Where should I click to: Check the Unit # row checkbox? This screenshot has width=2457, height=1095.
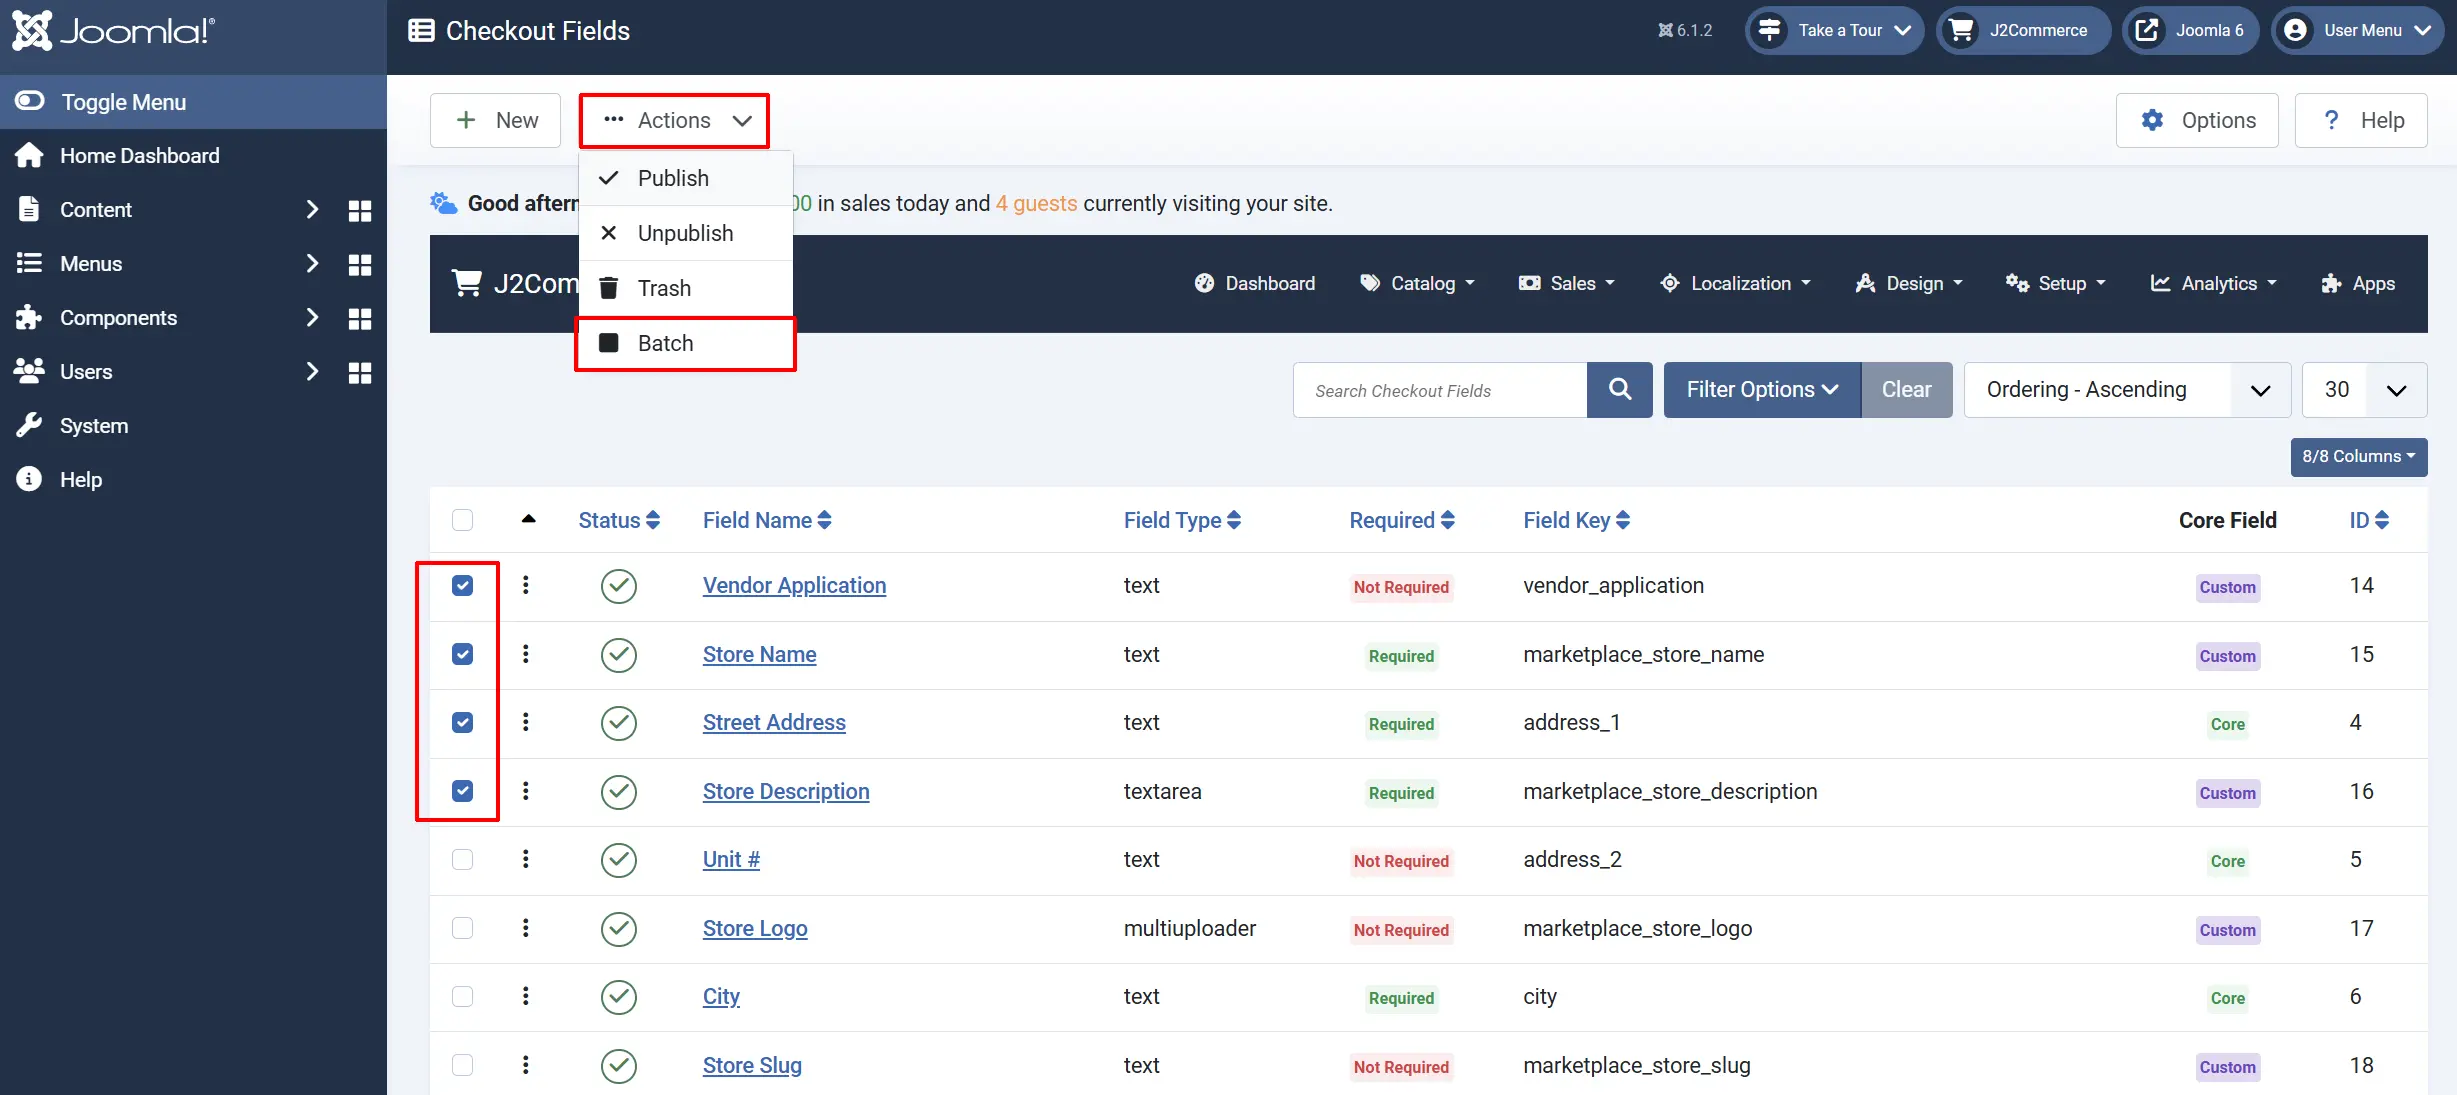coord(462,859)
